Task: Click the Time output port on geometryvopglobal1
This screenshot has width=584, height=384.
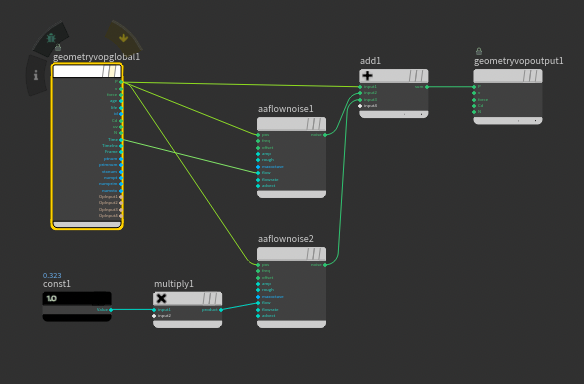Action: 121,140
